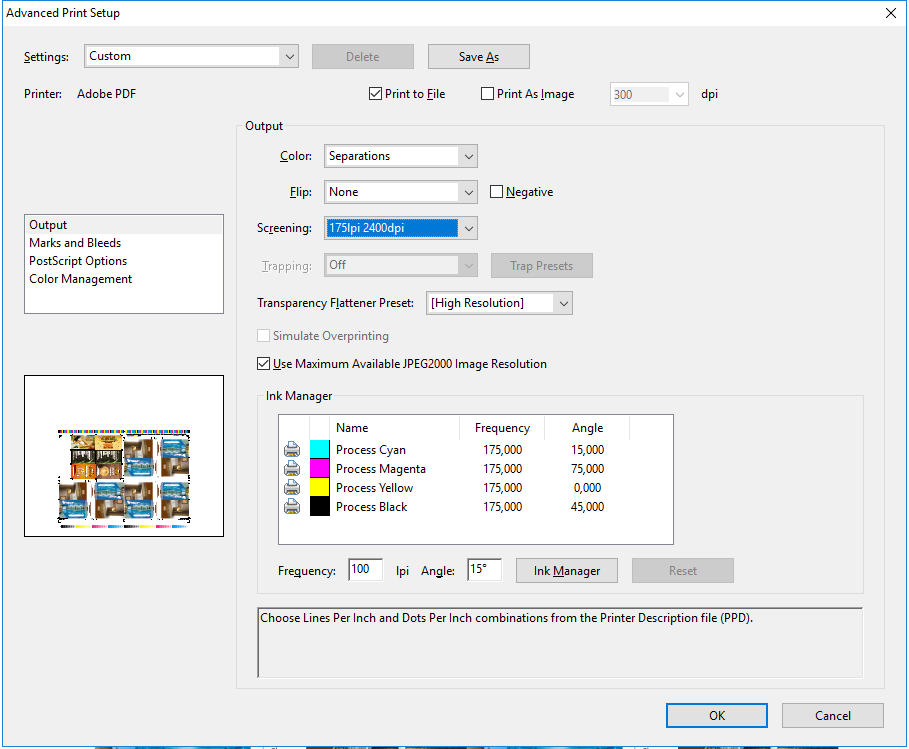Screen dimensions: 909x749
Task: Open the Ink Manager button
Action: [566, 571]
